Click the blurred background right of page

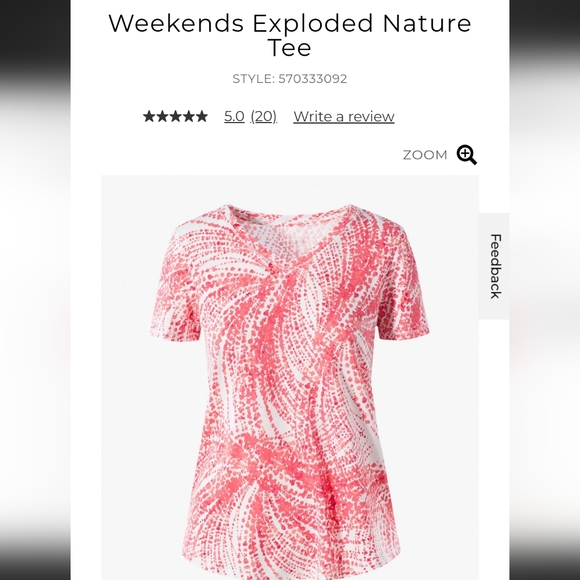click(x=544, y=290)
